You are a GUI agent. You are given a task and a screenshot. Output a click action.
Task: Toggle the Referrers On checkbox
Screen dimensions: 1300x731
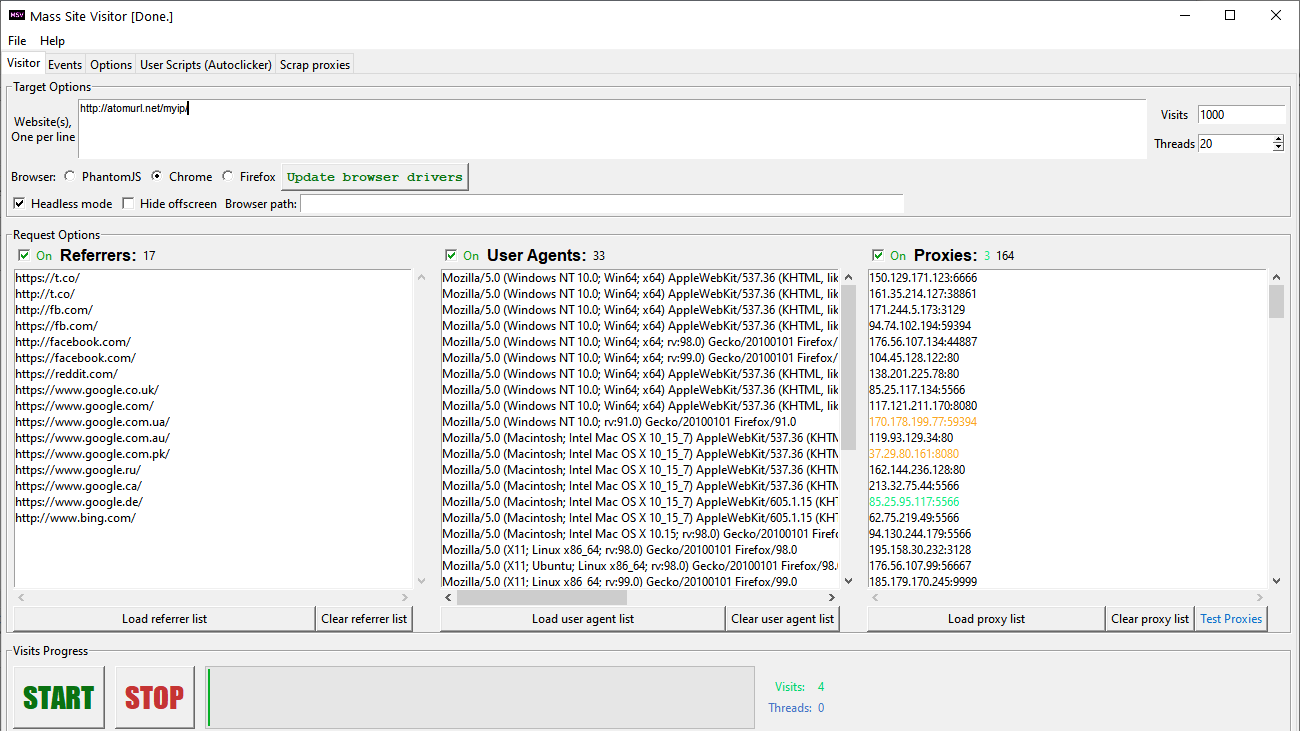[24, 256]
